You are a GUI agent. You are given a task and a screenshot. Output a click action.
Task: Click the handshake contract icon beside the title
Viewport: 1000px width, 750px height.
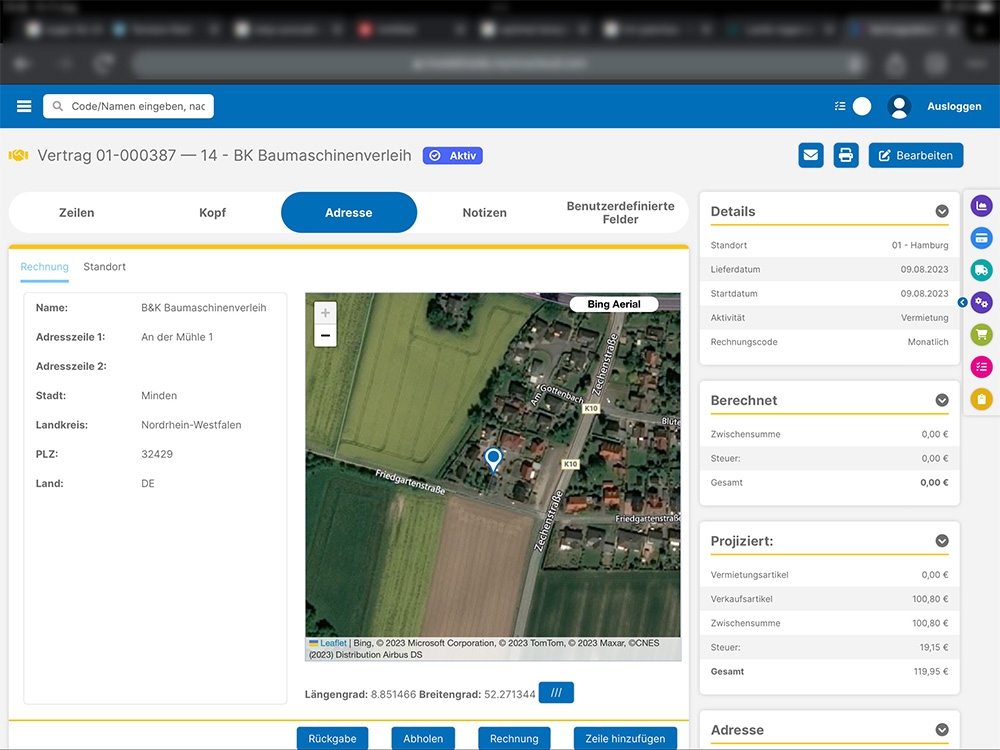(x=18, y=155)
